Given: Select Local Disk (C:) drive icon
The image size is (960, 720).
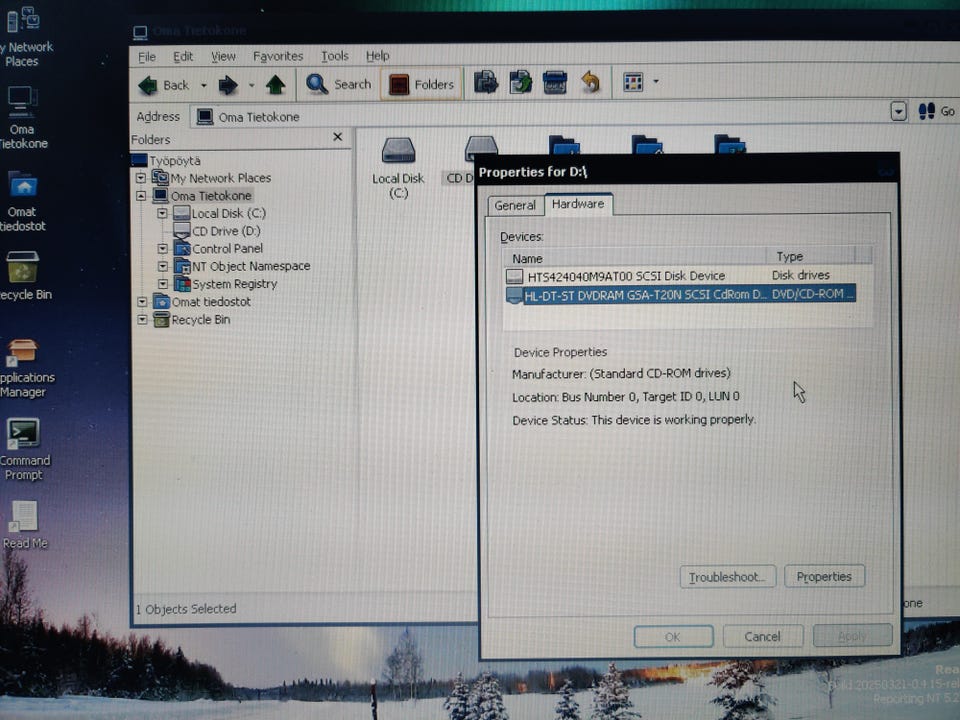Looking at the screenshot, I should [398, 168].
